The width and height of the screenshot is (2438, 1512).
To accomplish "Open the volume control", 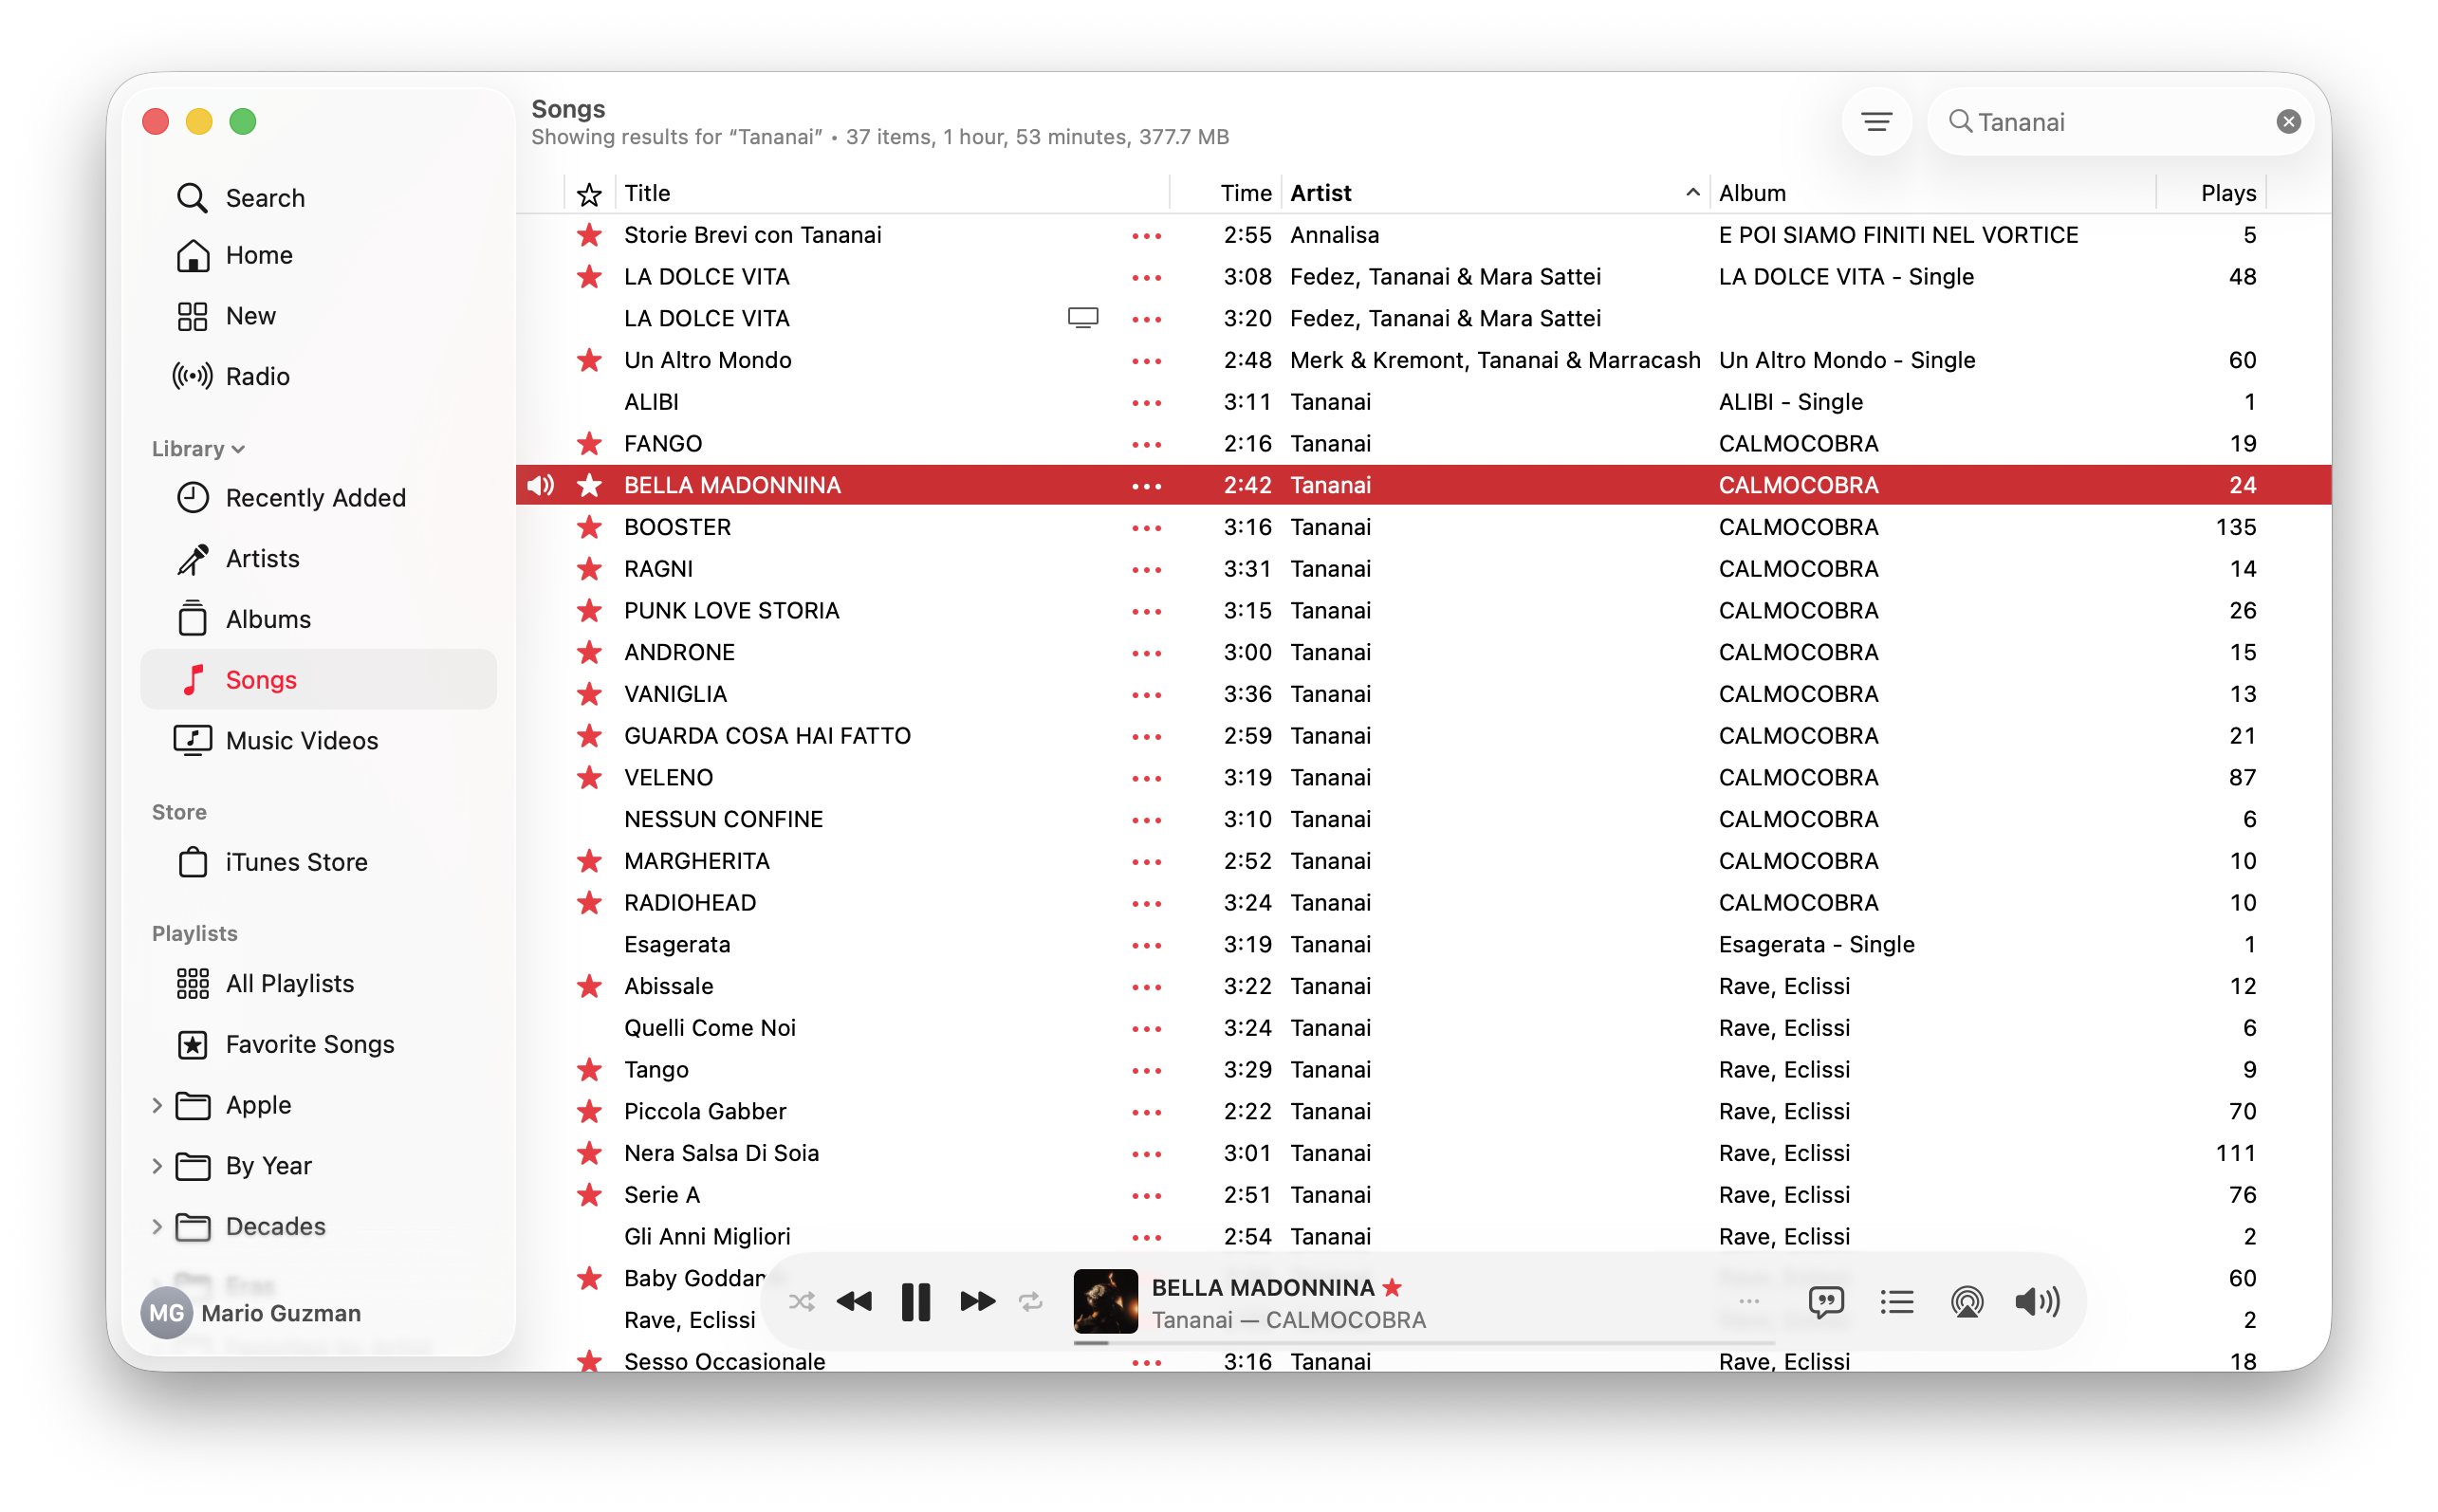I will (x=2037, y=1301).
